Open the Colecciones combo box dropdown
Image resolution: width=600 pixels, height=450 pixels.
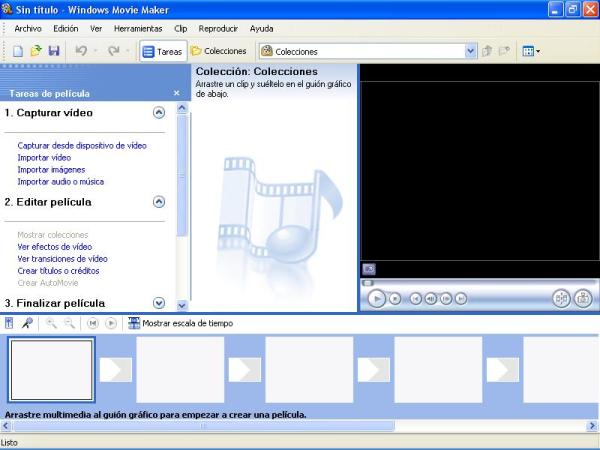click(x=471, y=51)
